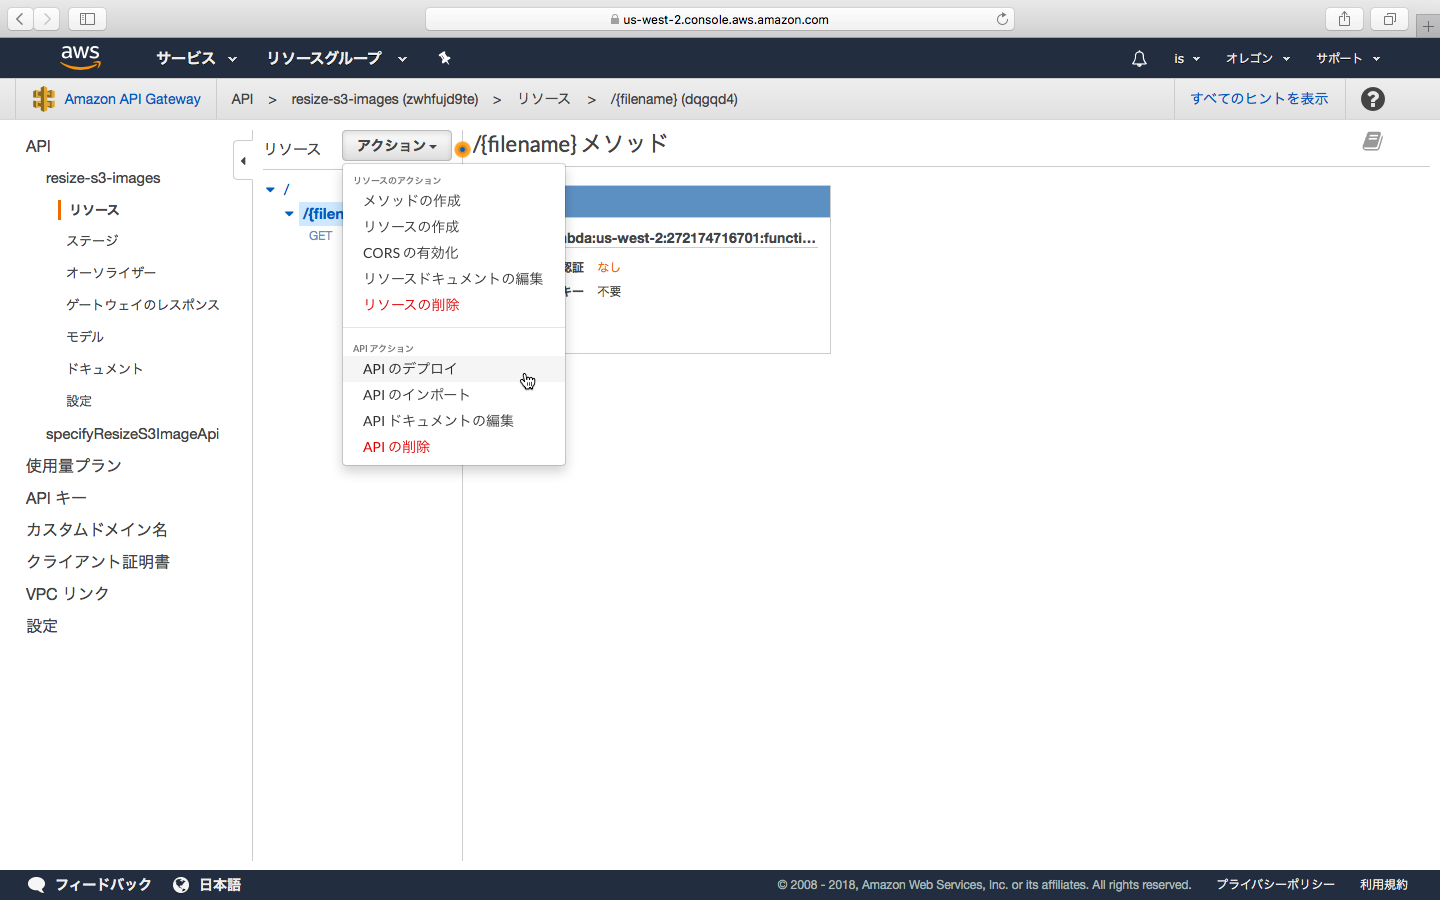Select リソースドキュメントの編集 menu item

click(x=453, y=279)
